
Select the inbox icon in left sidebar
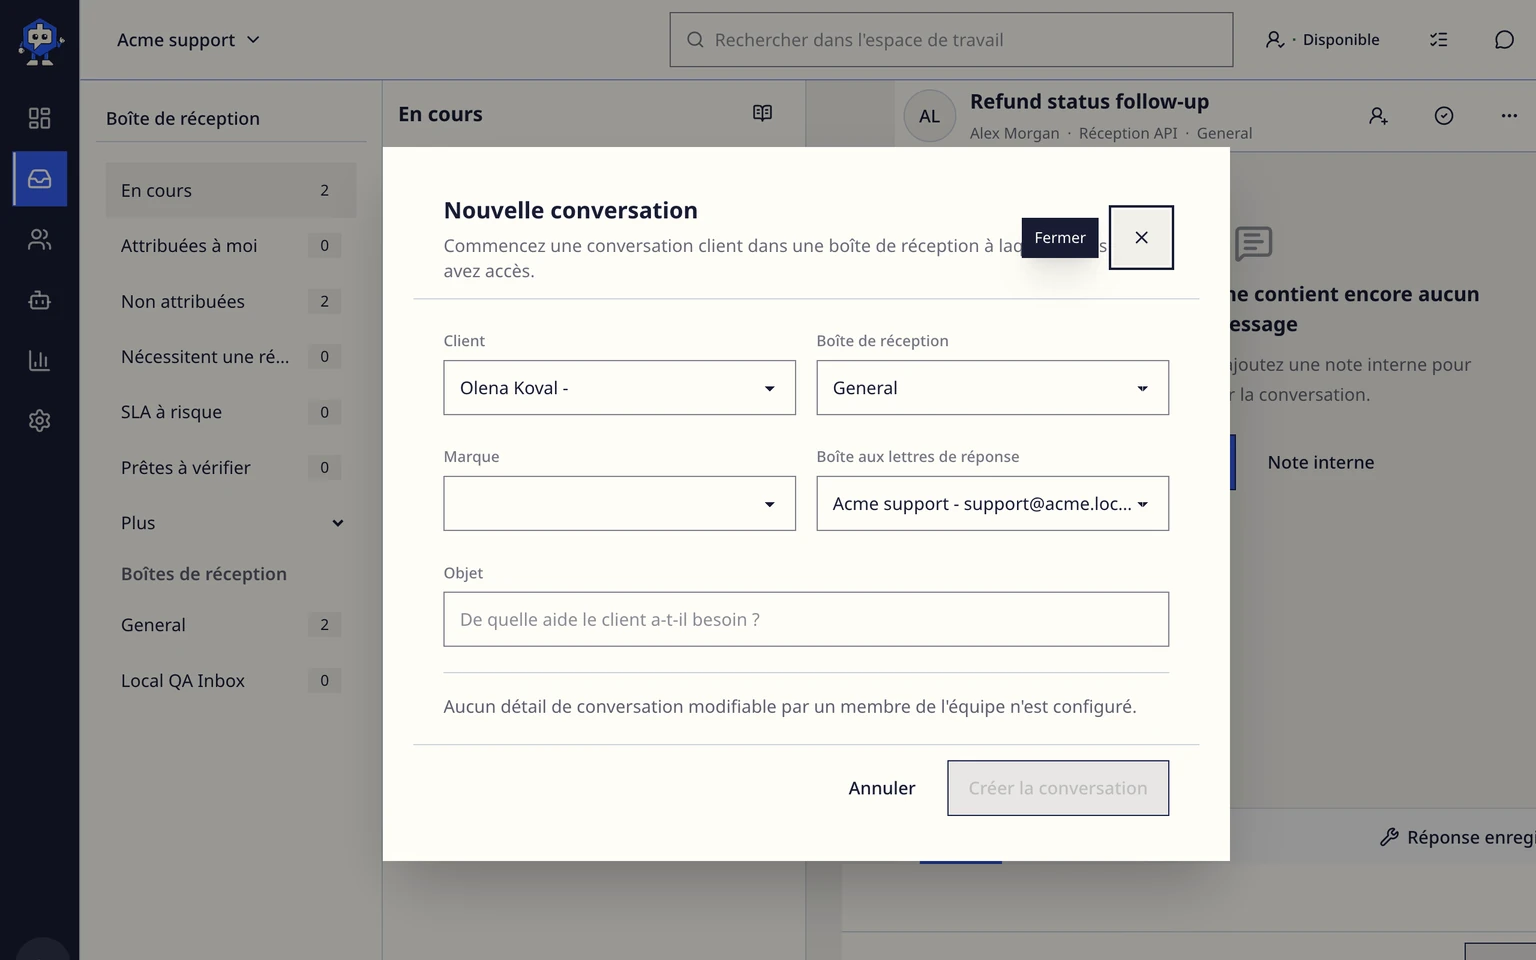(40, 179)
